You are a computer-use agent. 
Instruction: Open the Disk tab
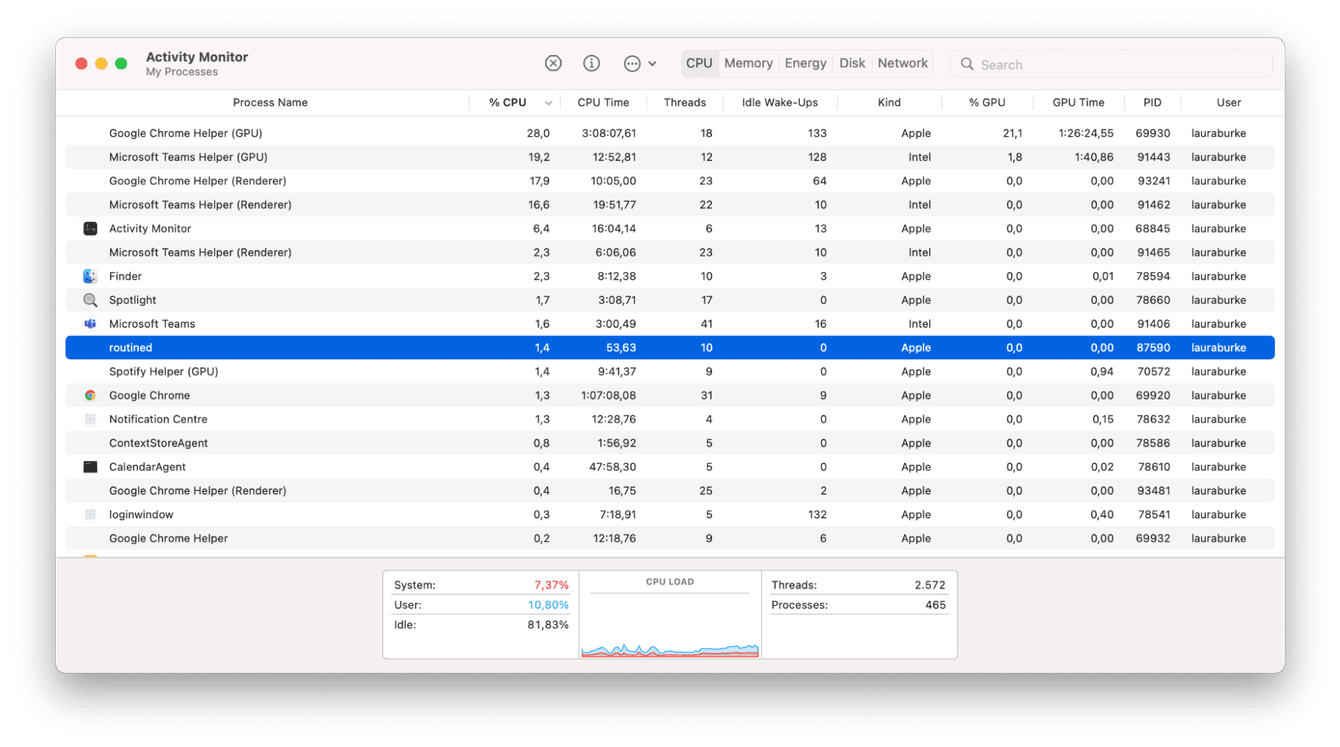click(x=852, y=62)
